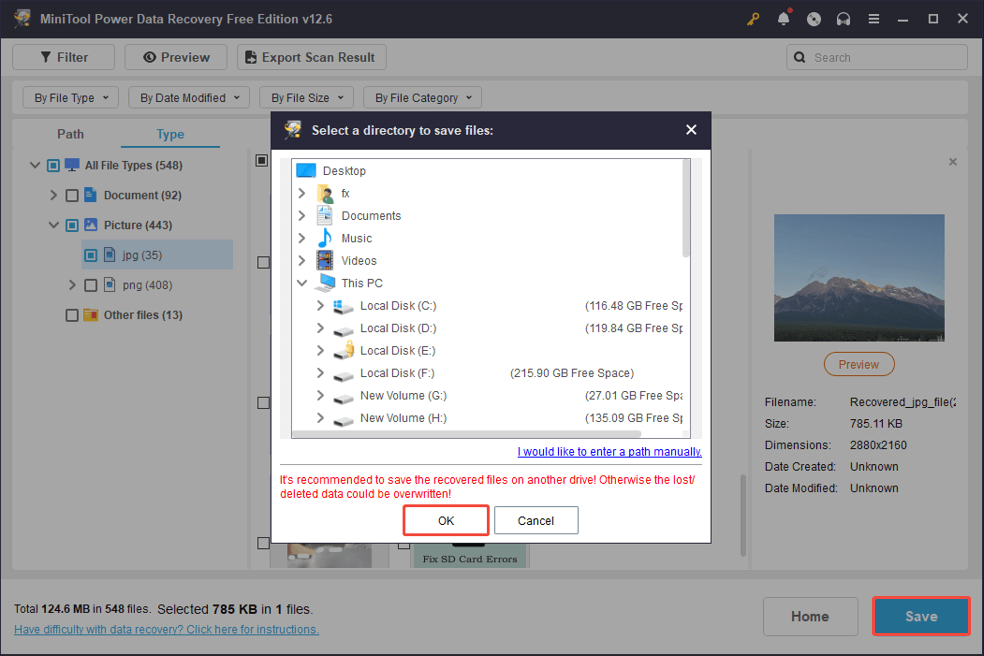Switch to the Path tab
This screenshot has width=984, height=656.
pos(71,134)
